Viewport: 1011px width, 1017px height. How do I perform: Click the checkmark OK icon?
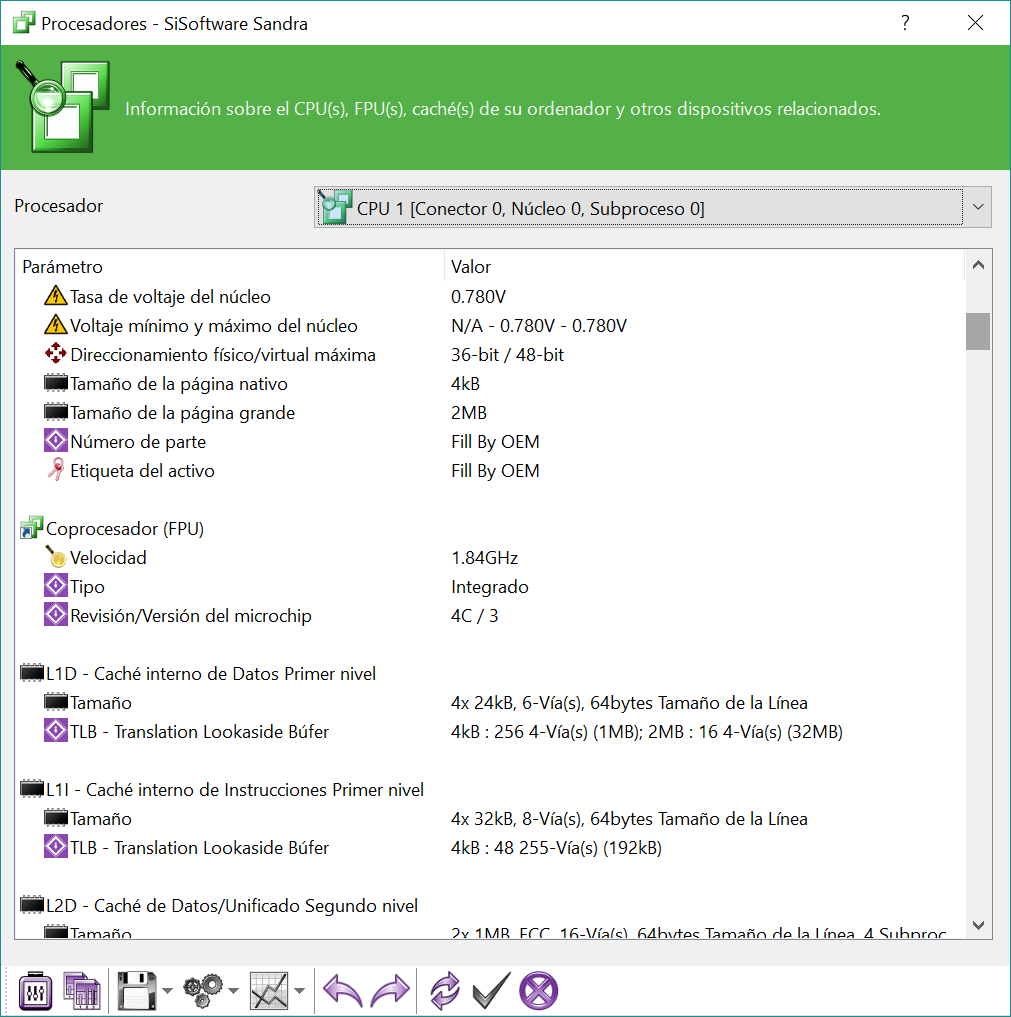pyautogui.click(x=491, y=990)
